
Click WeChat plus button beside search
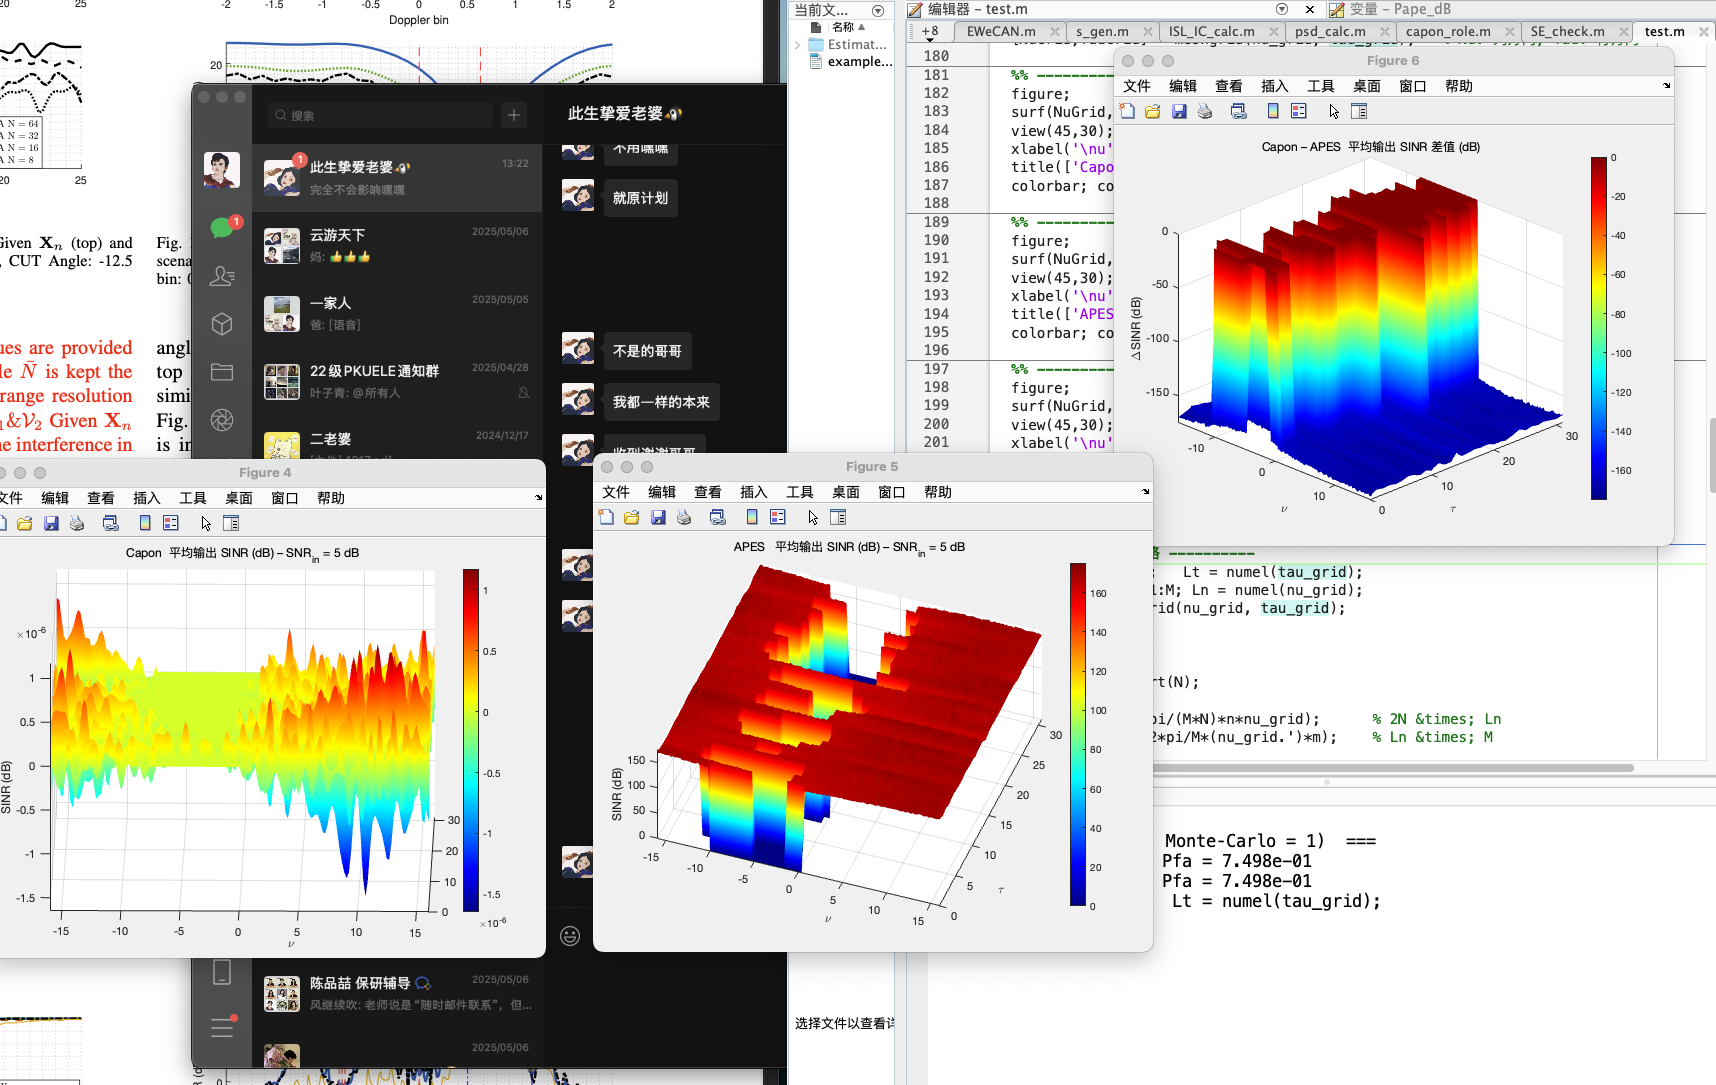pos(514,115)
